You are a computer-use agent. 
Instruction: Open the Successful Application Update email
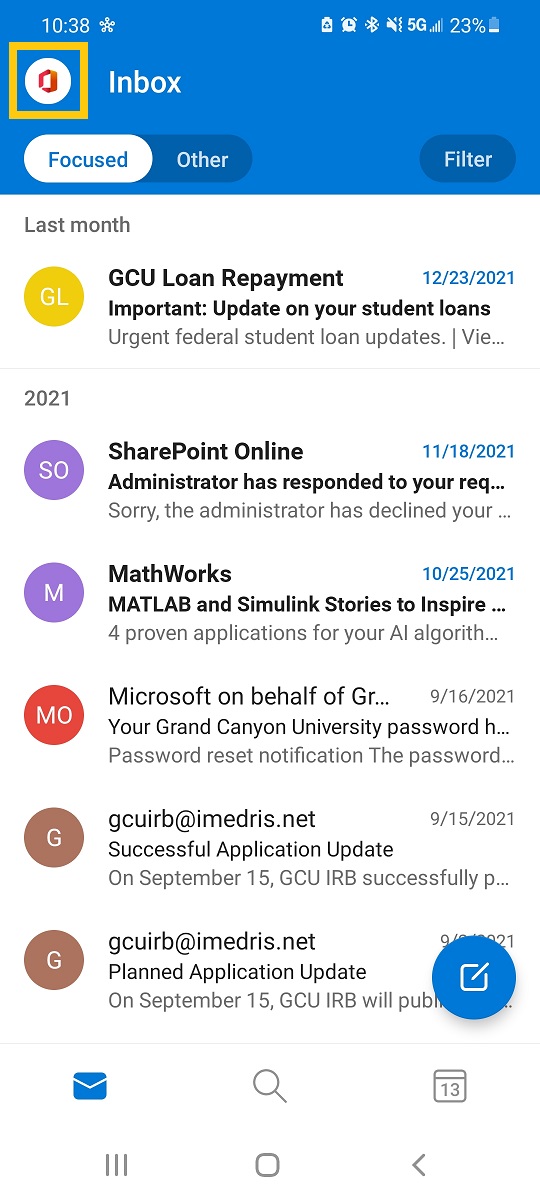270,848
